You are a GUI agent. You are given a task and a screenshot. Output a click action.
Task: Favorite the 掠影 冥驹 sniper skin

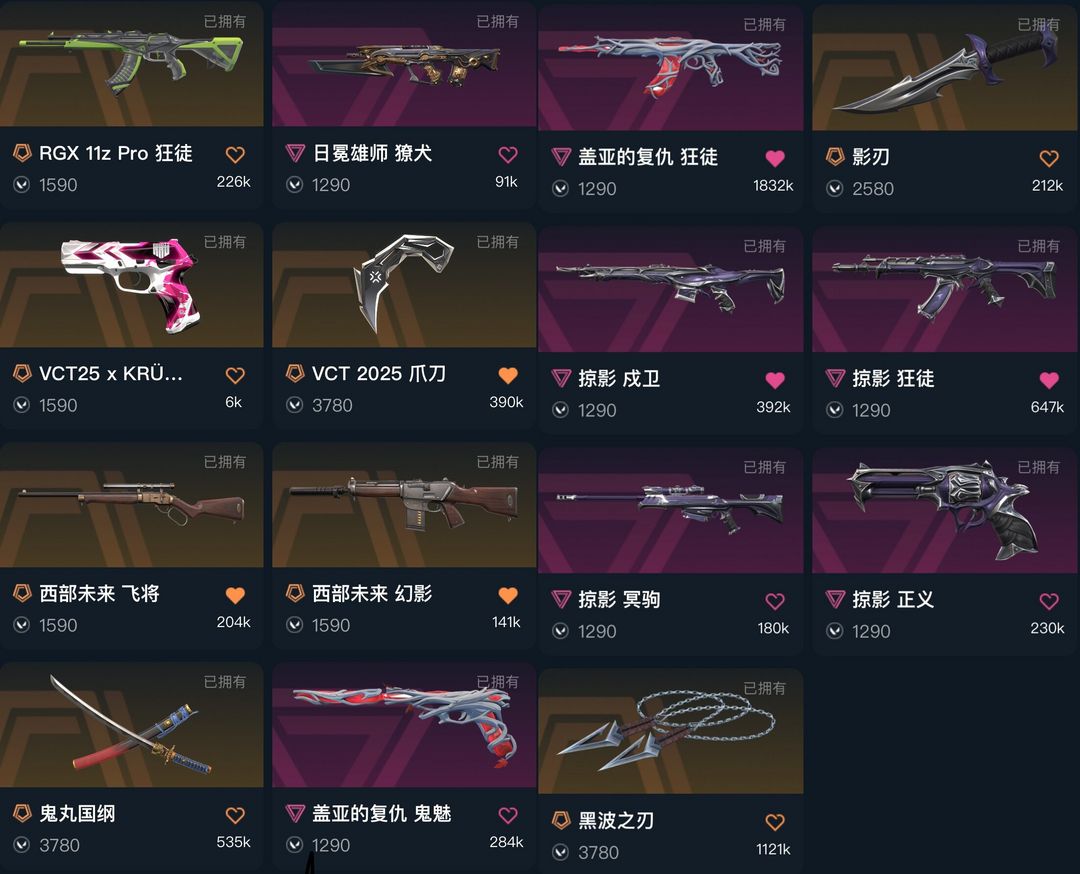(775, 601)
